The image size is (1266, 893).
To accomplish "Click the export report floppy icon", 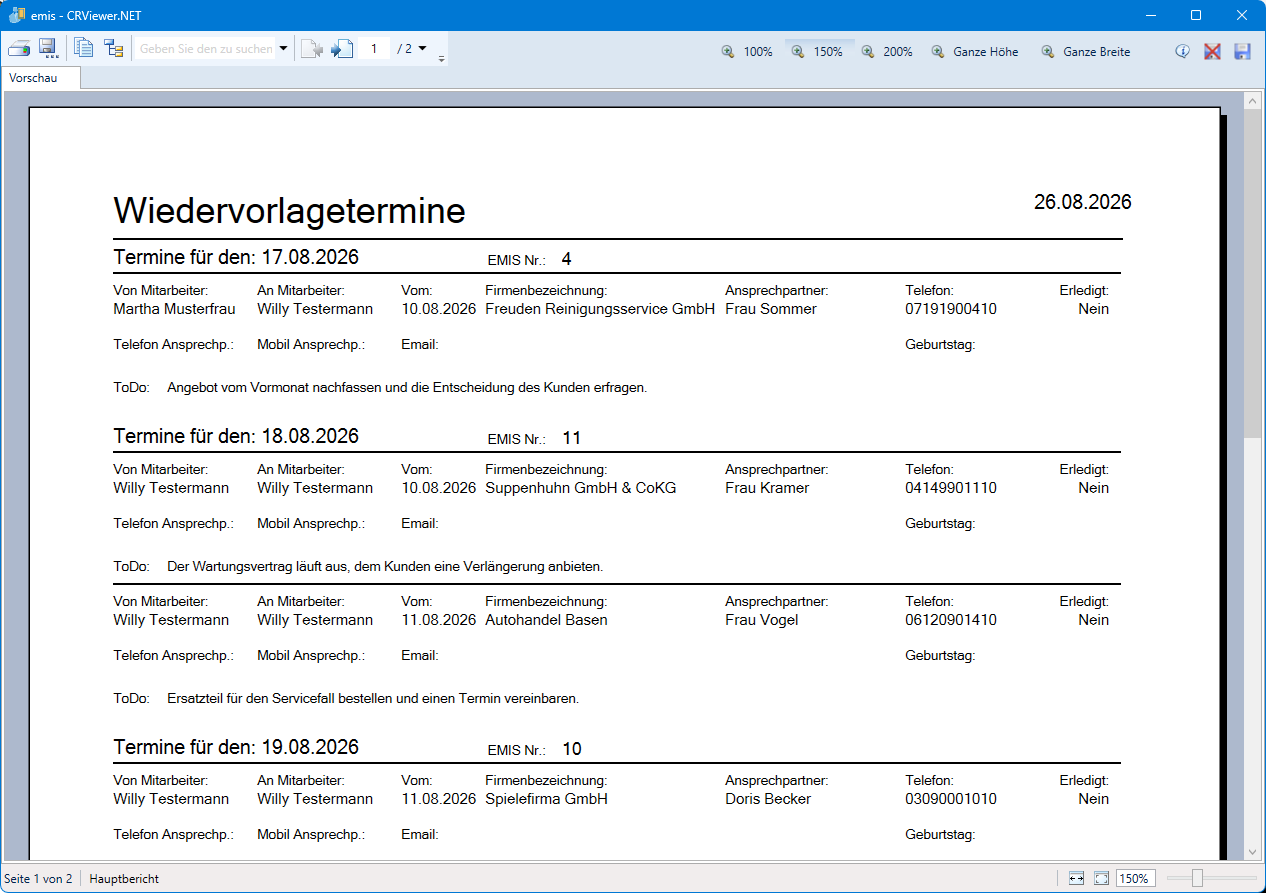I will [48, 48].
